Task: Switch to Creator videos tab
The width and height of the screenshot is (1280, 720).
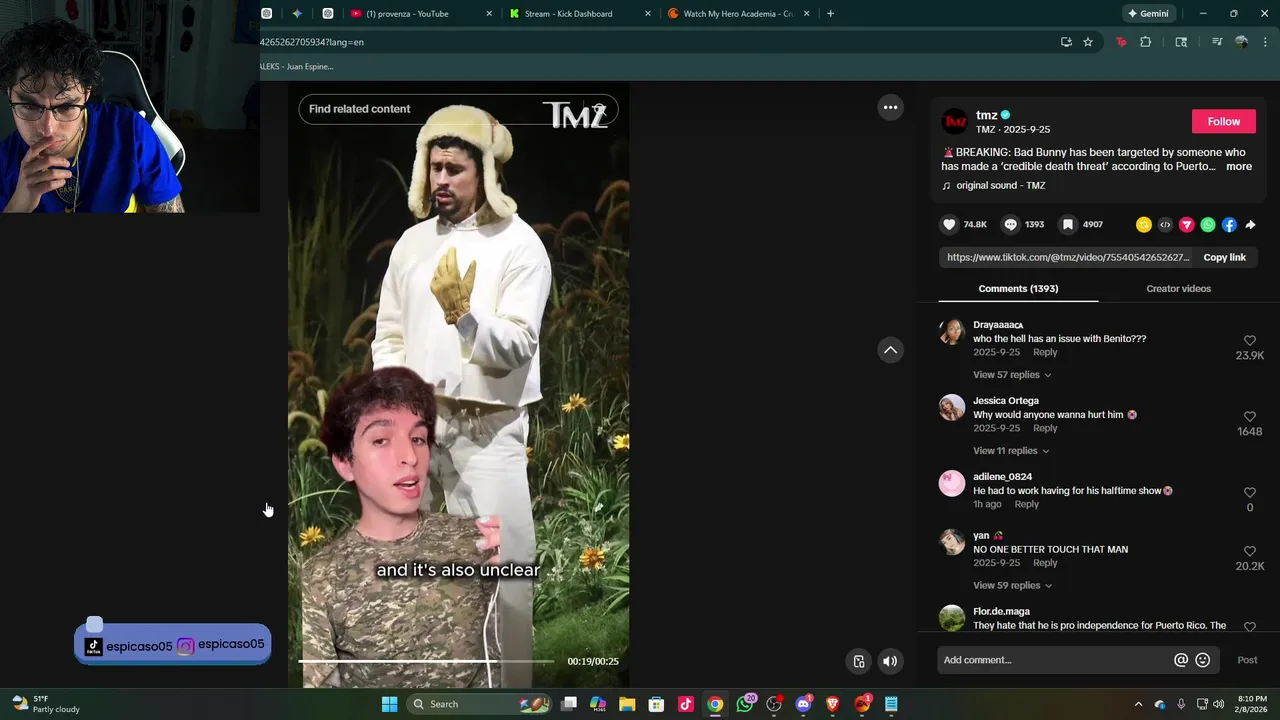Action: point(1178,289)
